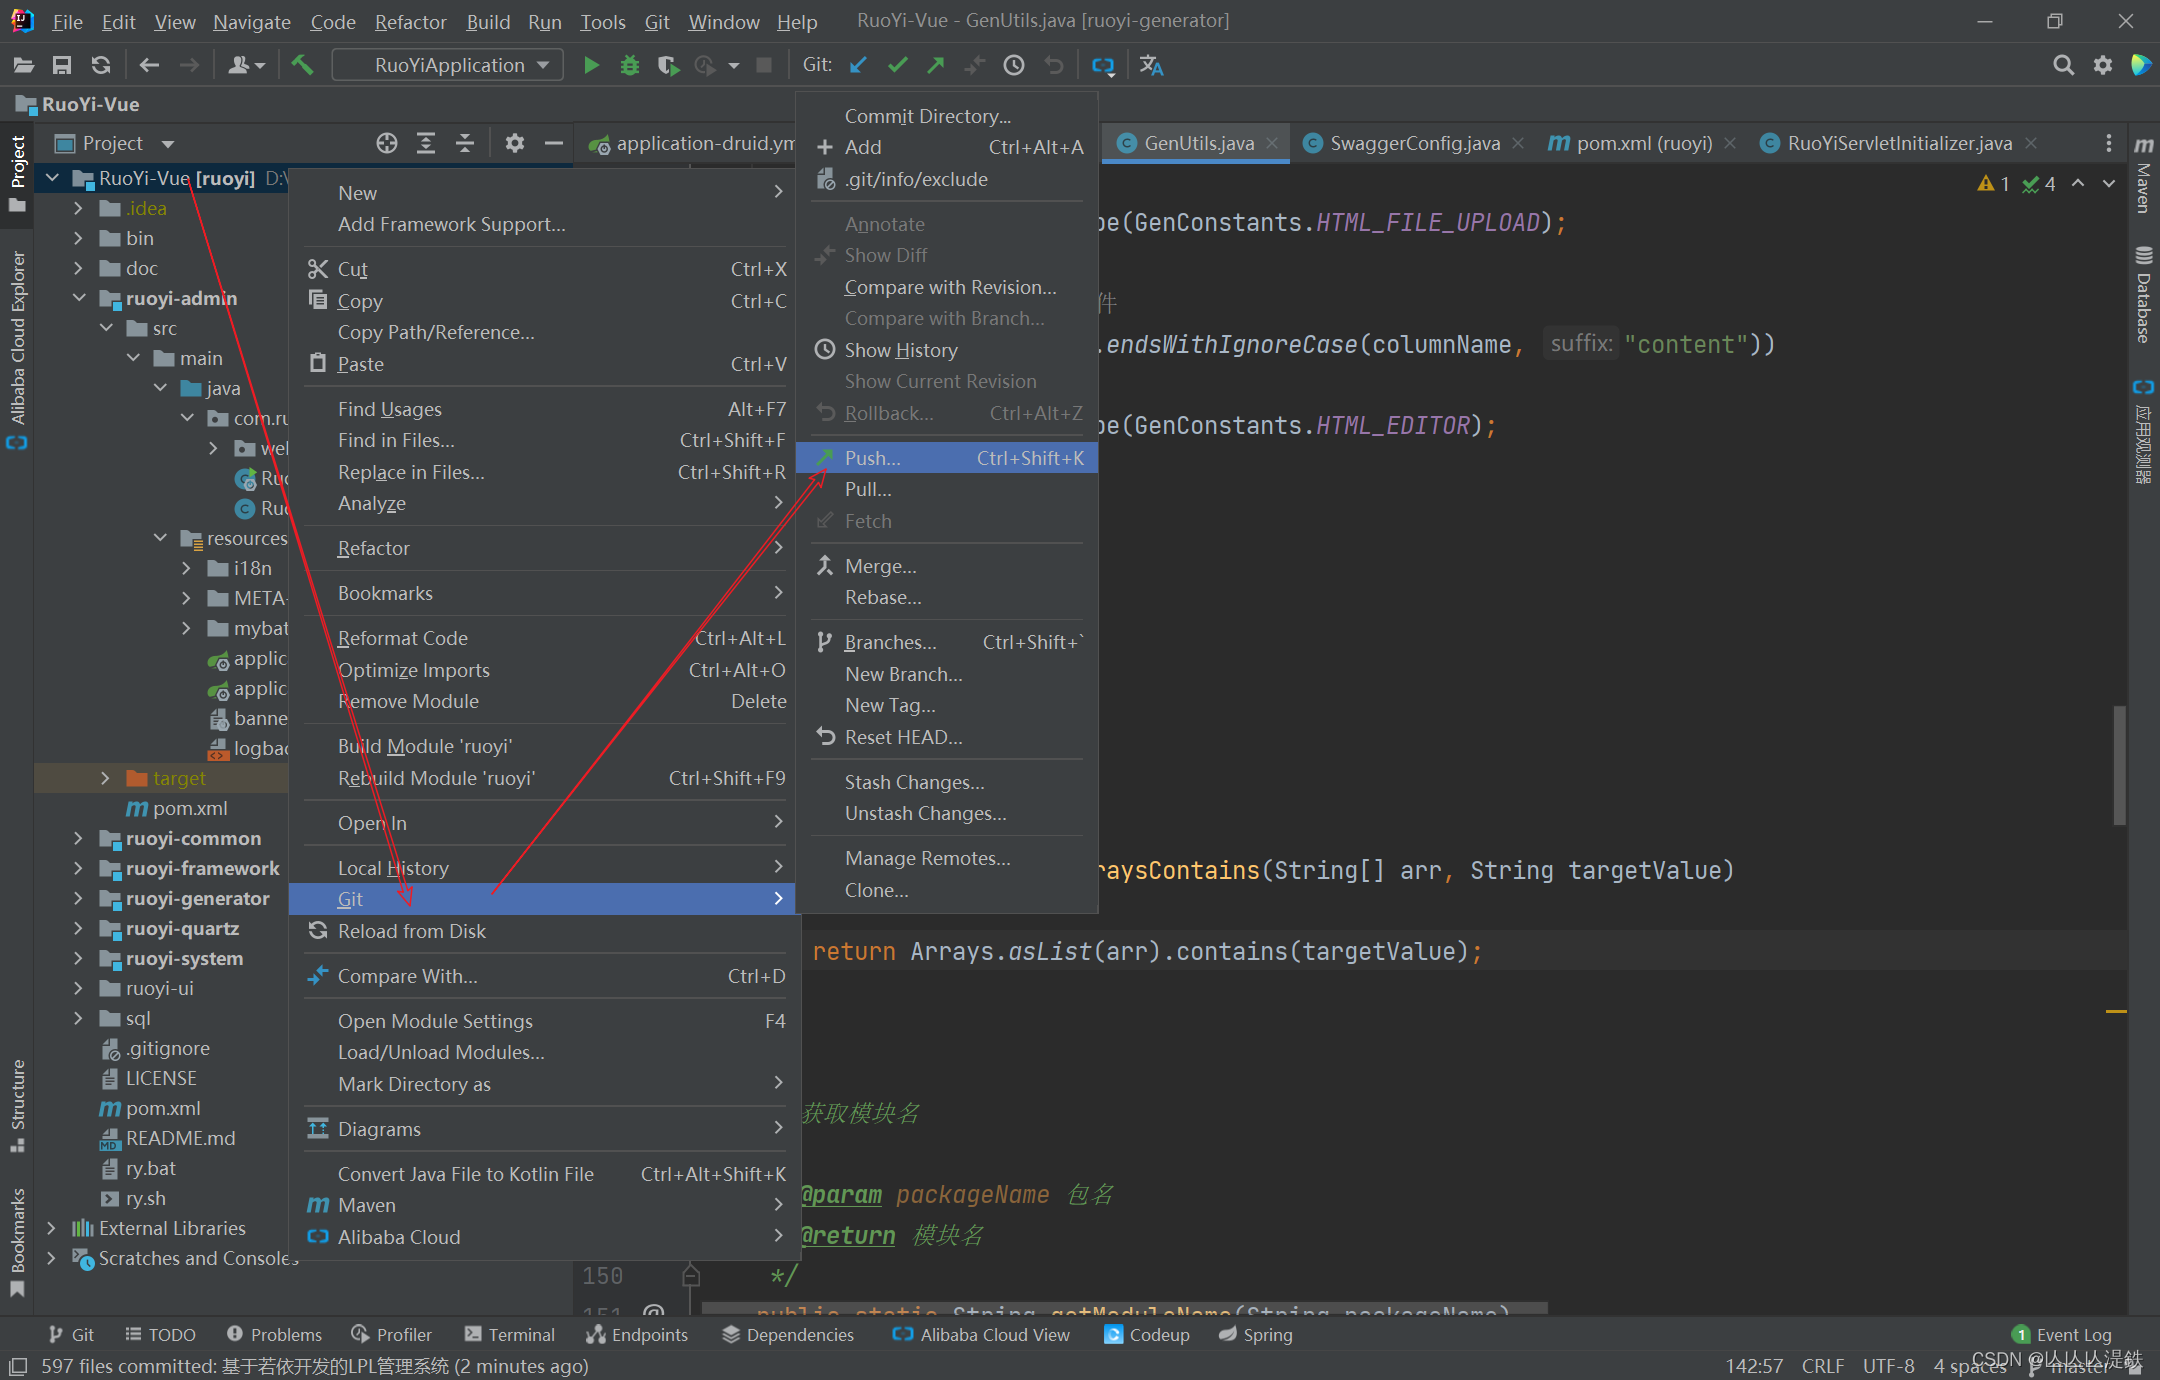
Task: Click the Git update project arrow
Action: (x=858, y=65)
